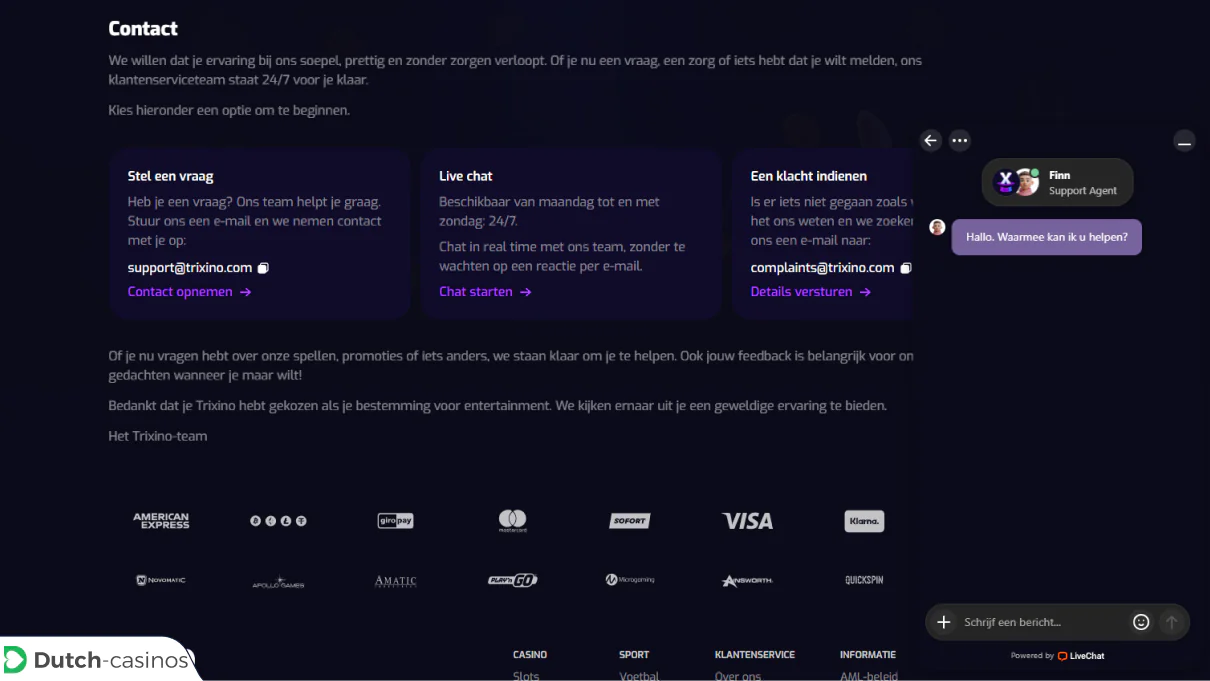Send message with the arrow button
Screen dimensions: 1210x681
pos(1171,622)
